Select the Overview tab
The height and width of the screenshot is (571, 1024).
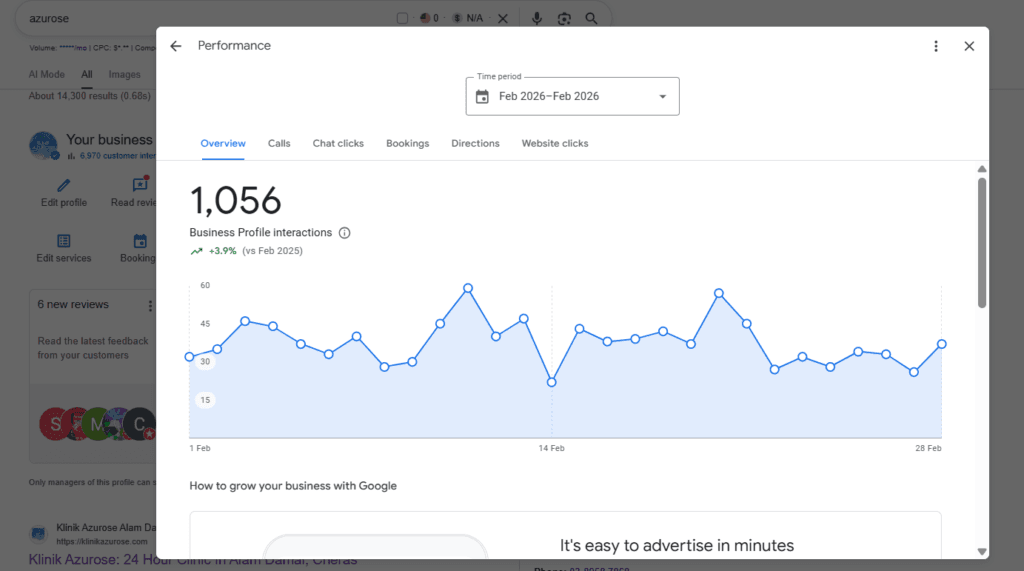[x=223, y=143]
